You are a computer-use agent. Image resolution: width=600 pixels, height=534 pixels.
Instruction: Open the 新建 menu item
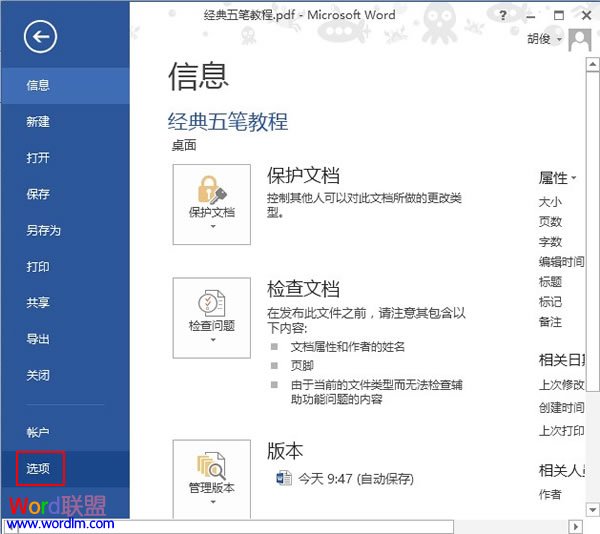pyautogui.click(x=38, y=122)
